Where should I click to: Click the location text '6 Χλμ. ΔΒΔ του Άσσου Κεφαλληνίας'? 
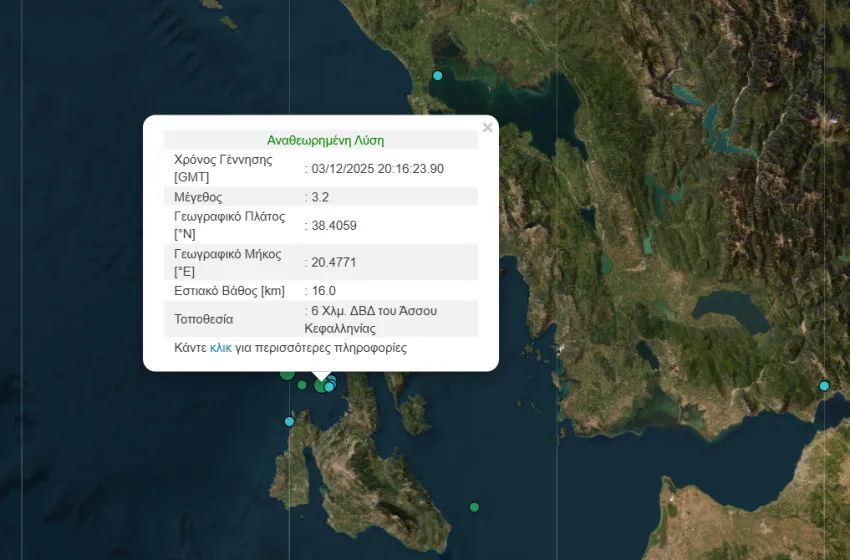371,319
